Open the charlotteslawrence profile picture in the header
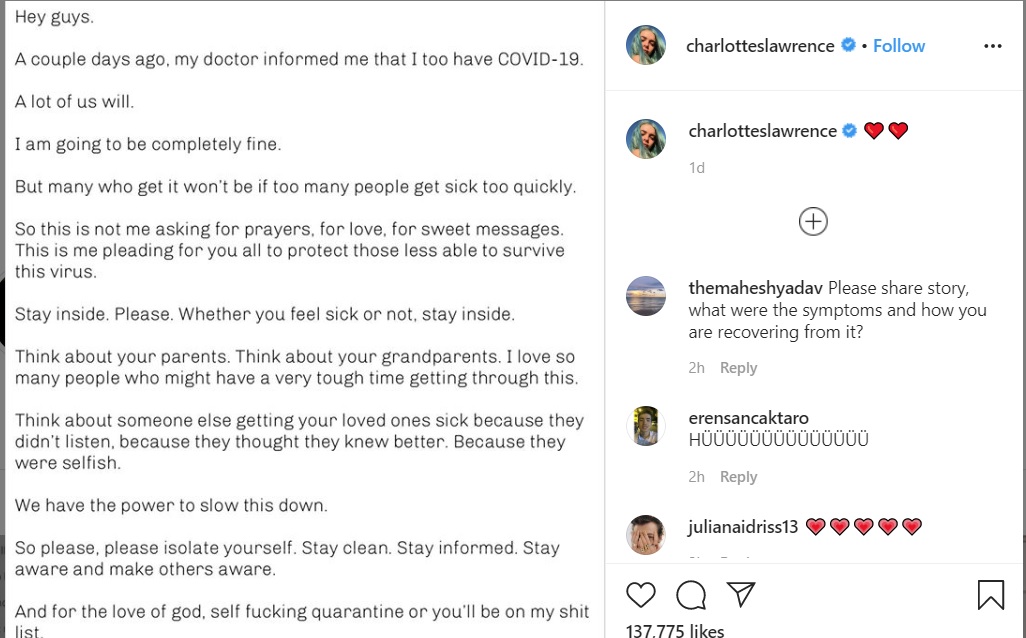 tap(646, 46)
